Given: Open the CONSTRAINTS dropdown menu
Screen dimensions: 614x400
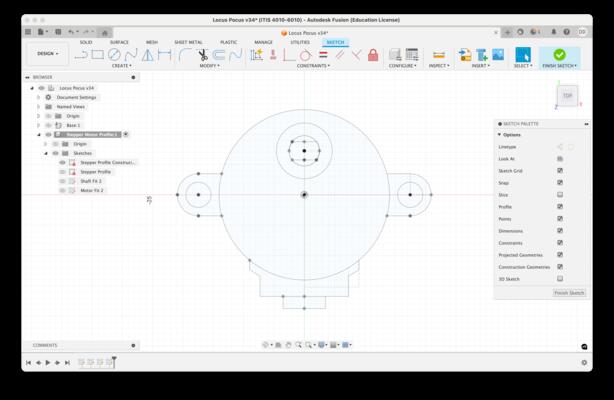Looking at the screenshot, I should (313, 66).
